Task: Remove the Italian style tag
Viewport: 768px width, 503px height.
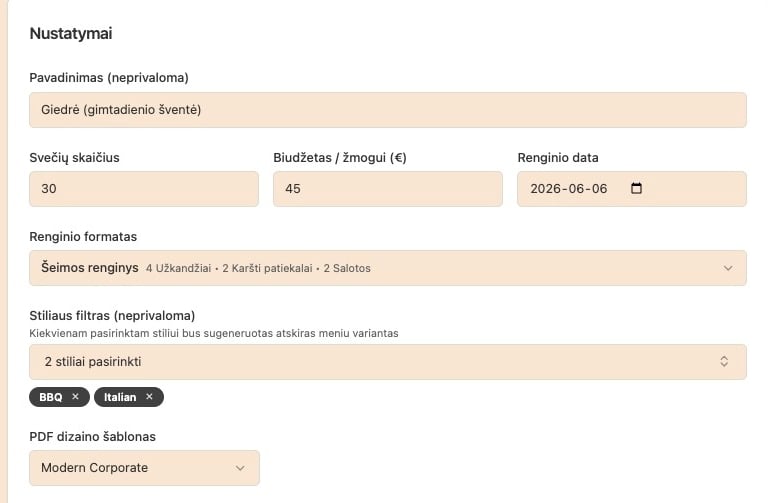Action: tap(149, 397)
